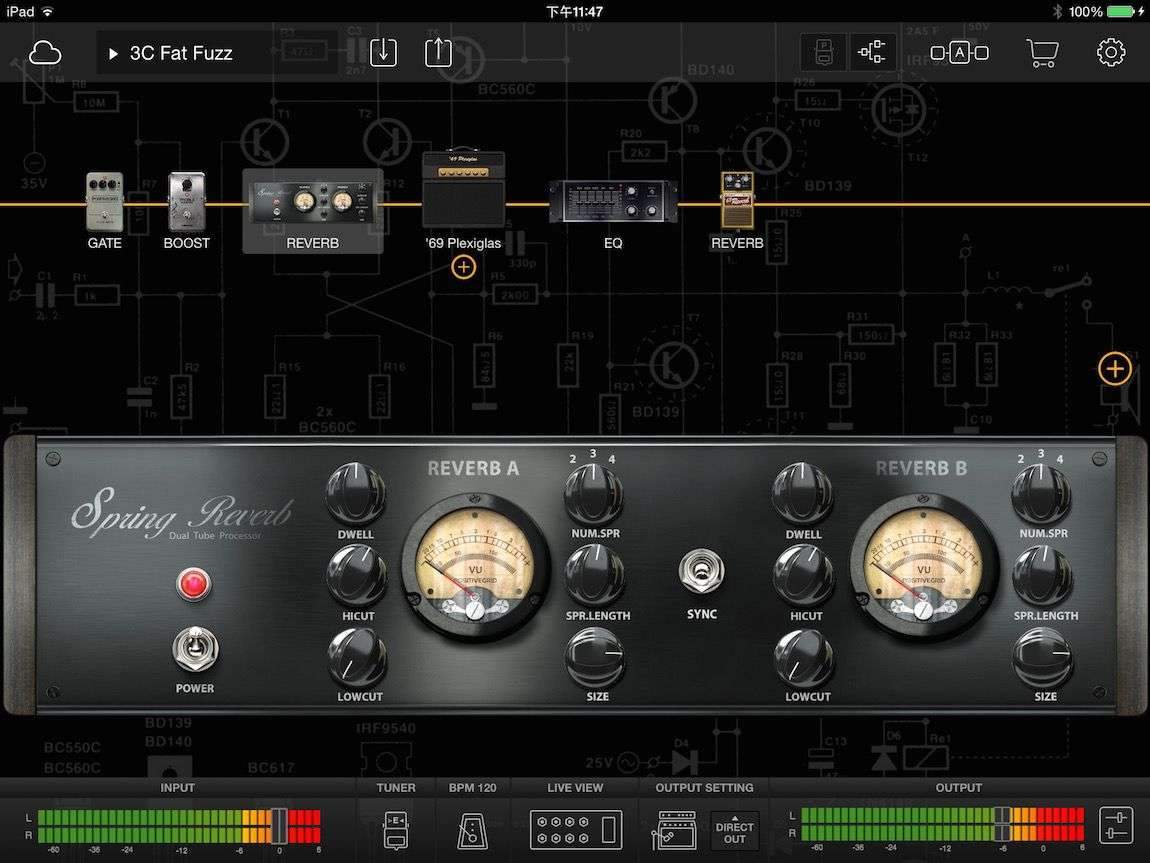This screenshot has height=863, width=1150.
Task: Flip the SYNC toggle switch
Action: pyautogui.click(x=701, y=573)
